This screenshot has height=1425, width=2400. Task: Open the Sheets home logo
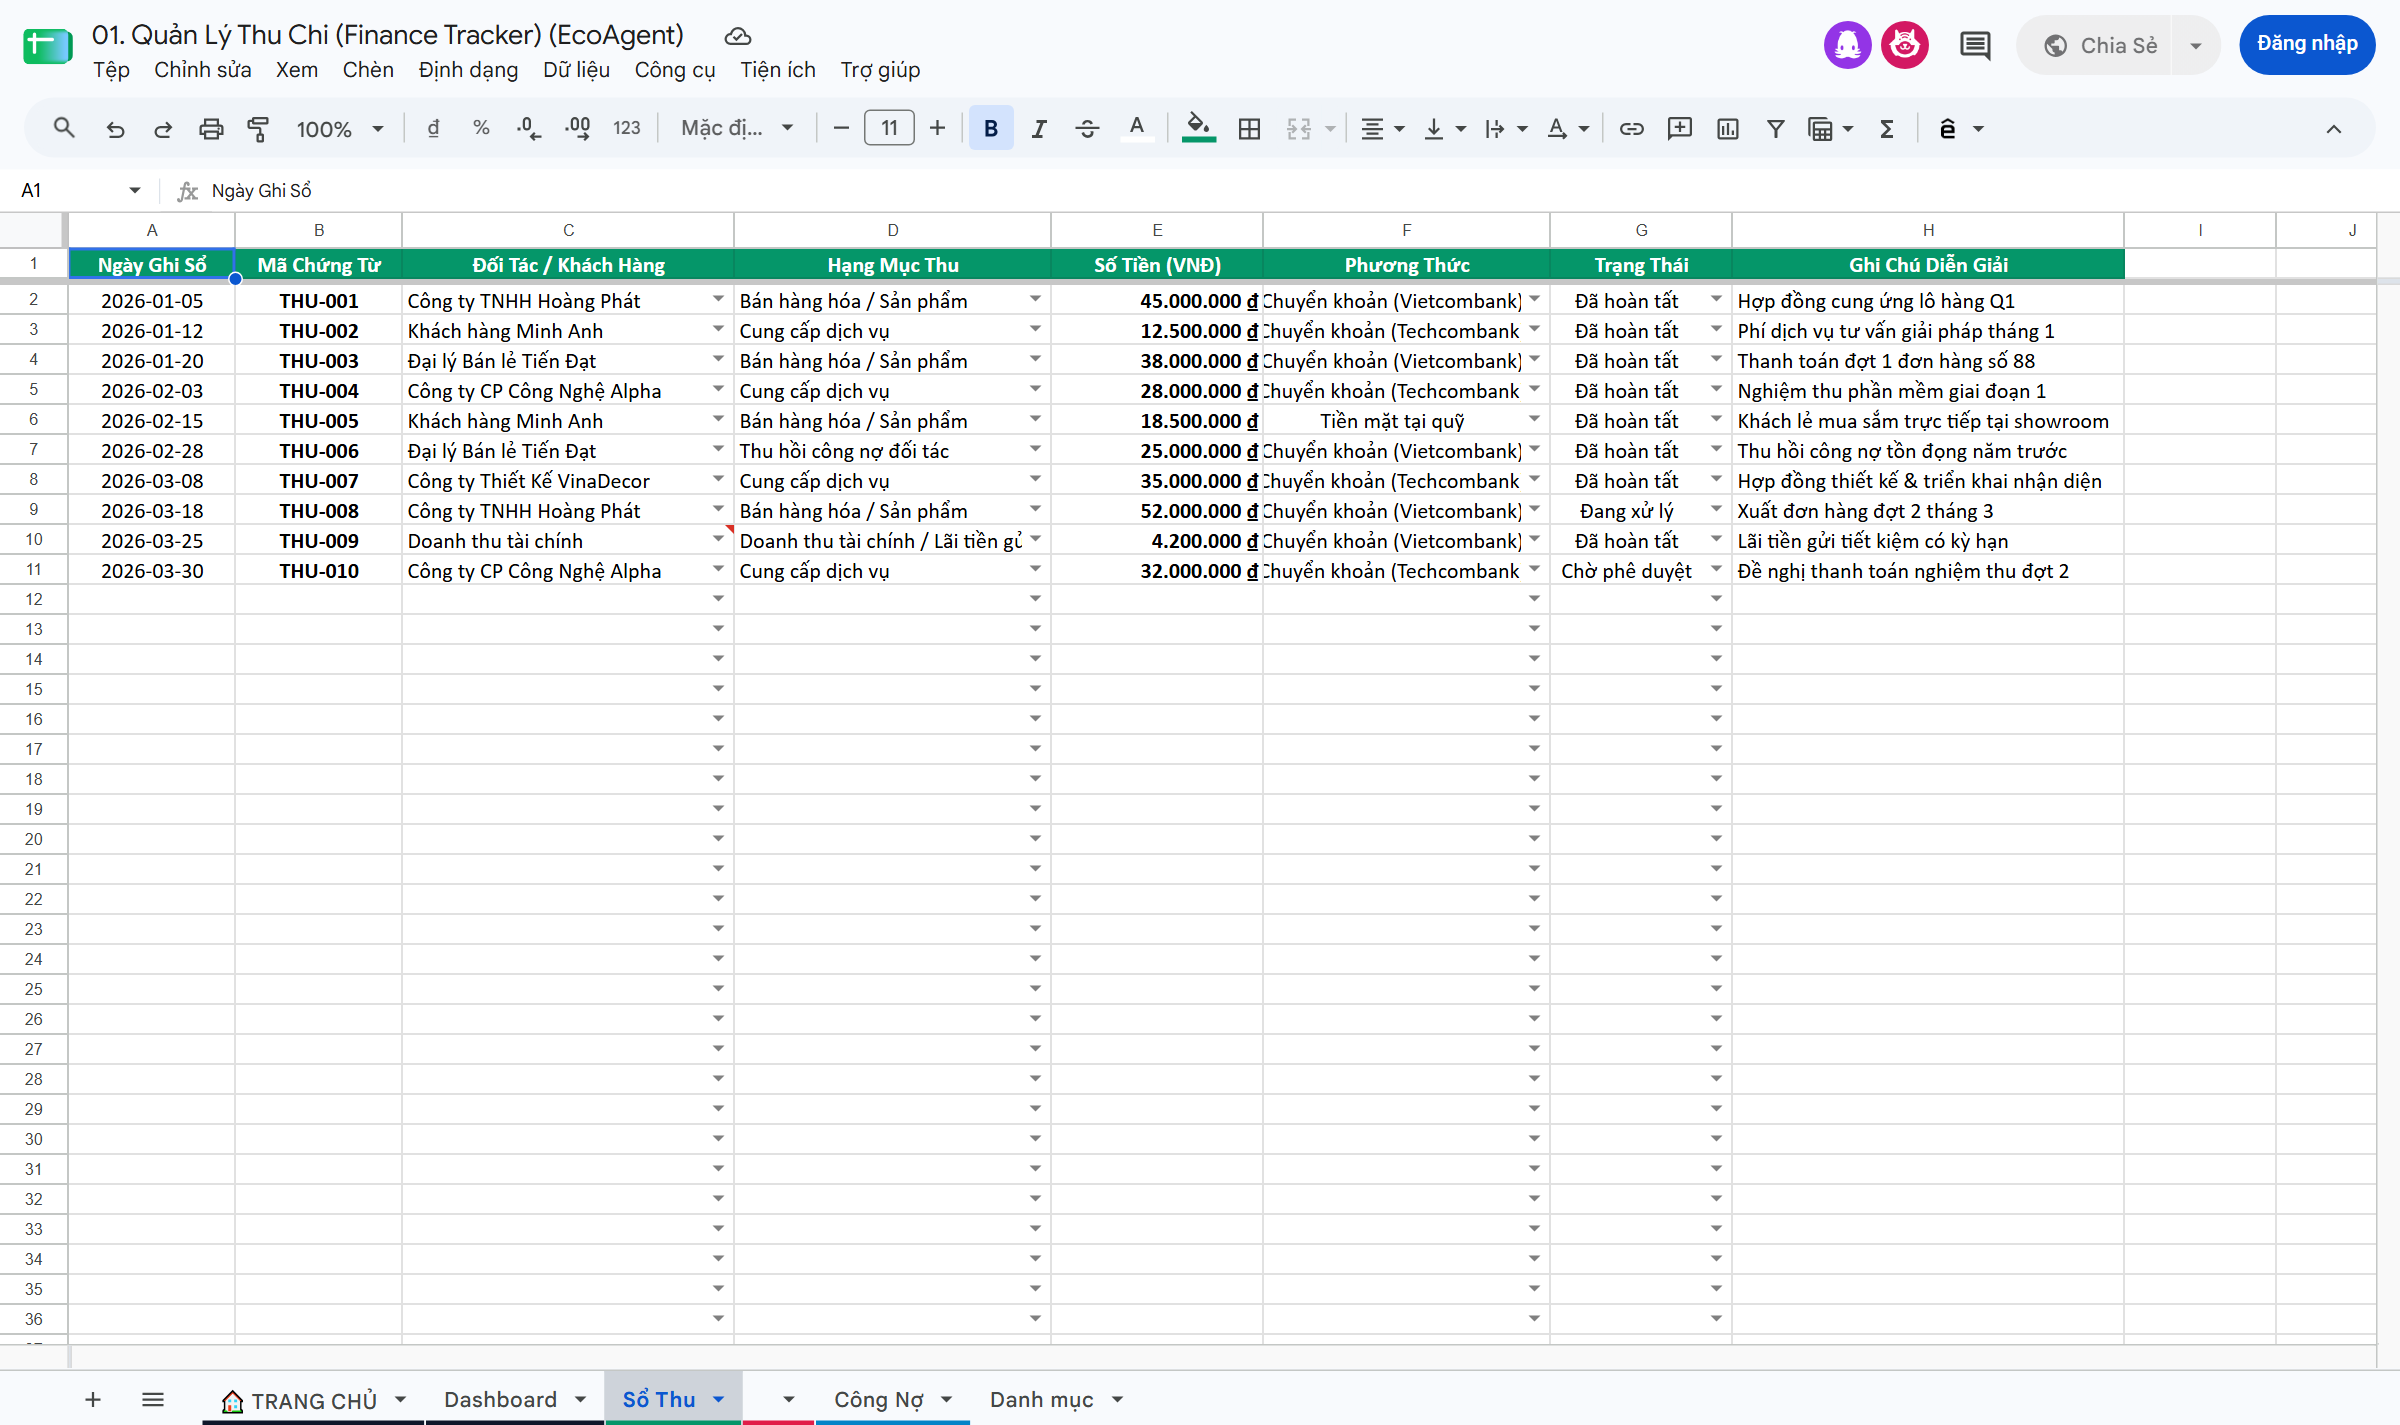point(47,46)
